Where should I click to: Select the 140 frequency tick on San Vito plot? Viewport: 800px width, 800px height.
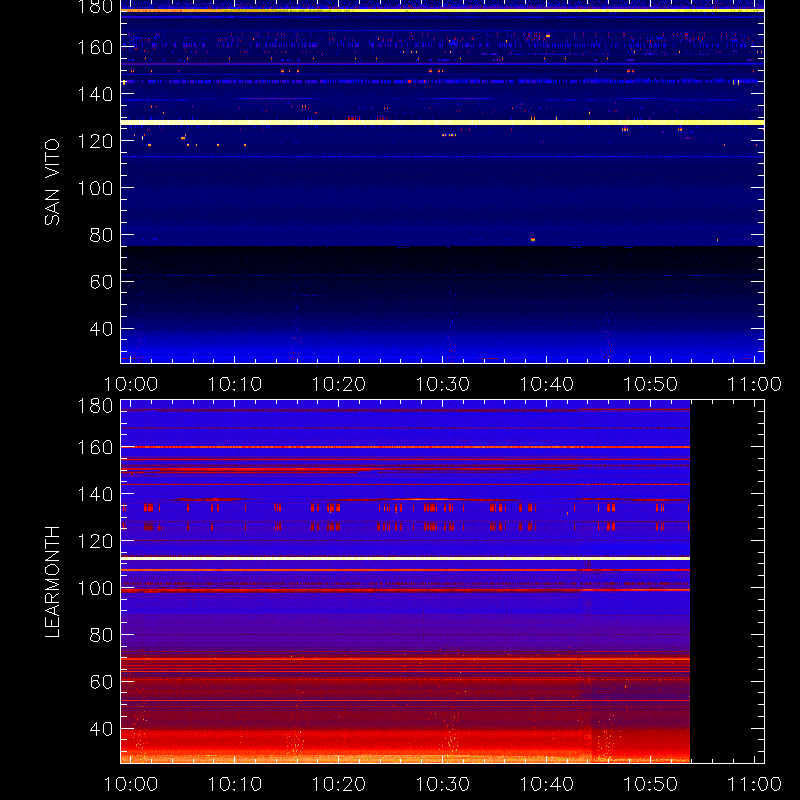(x=95, y=94)
